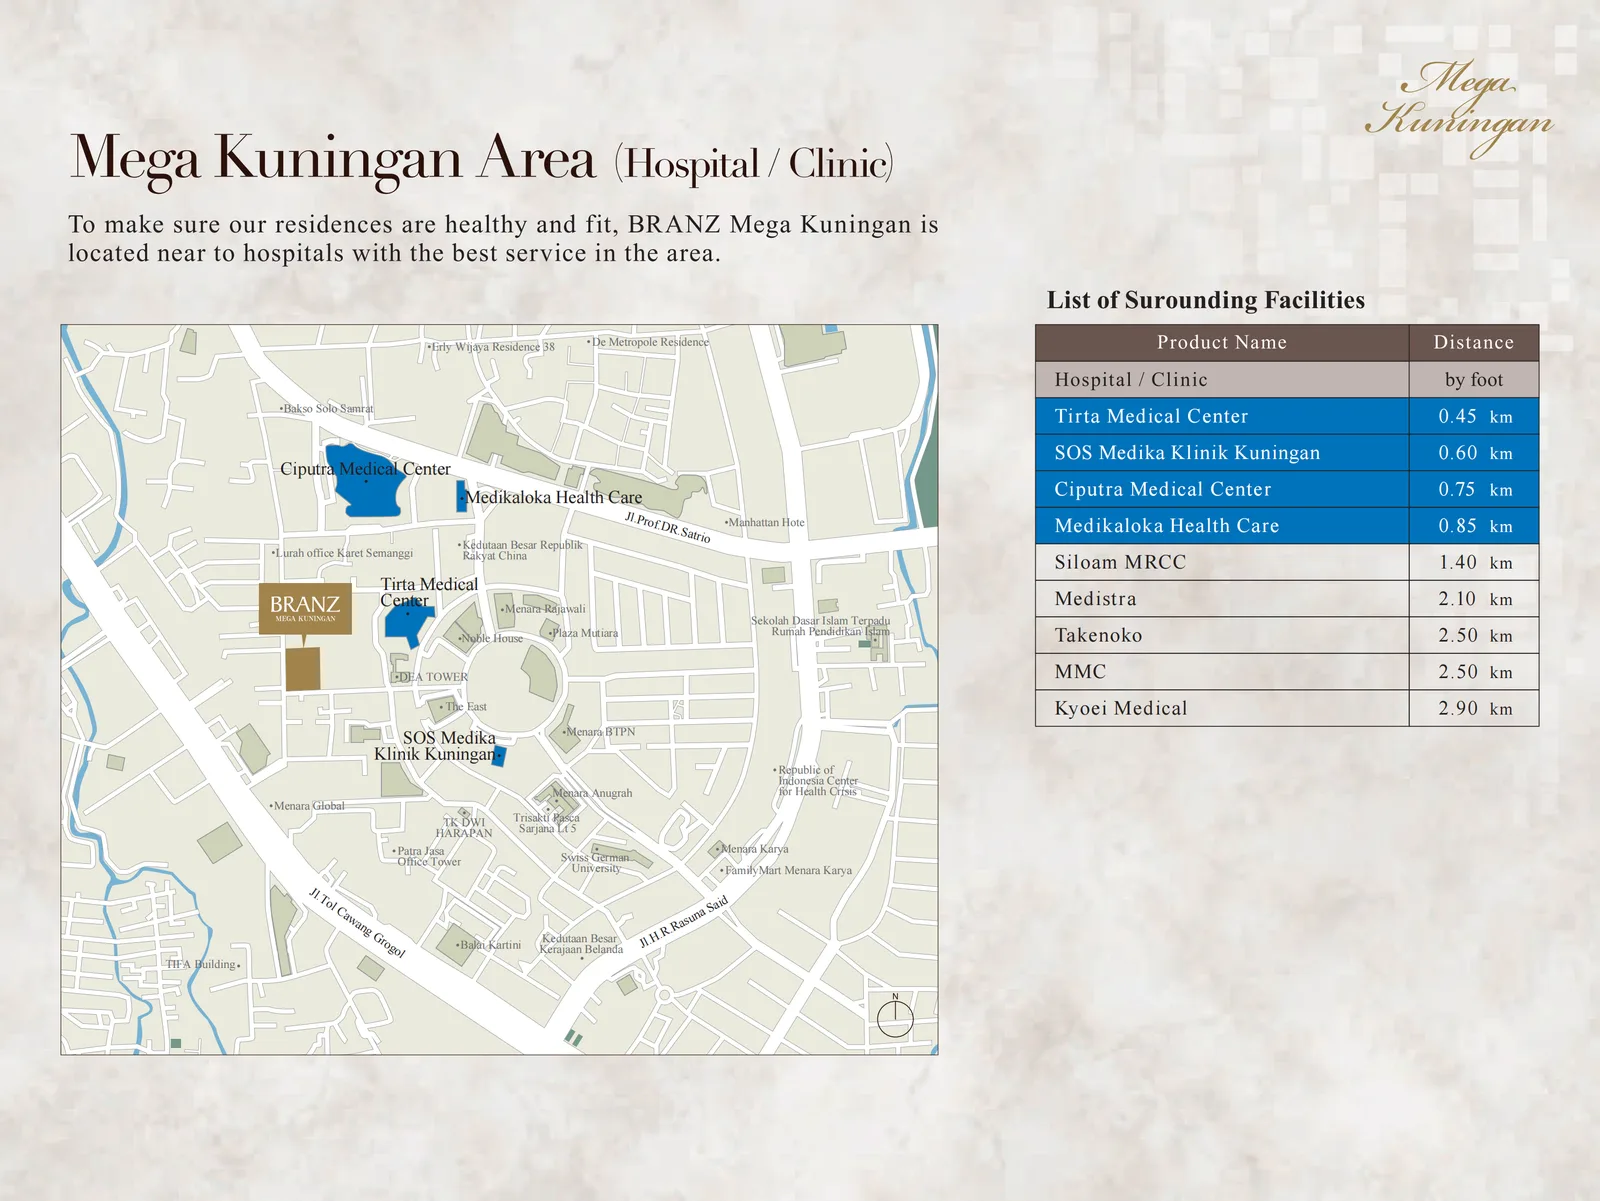Click the BRANZ Mega Kuningan map marker
1600x1201 pixels.
coord(305,609)
